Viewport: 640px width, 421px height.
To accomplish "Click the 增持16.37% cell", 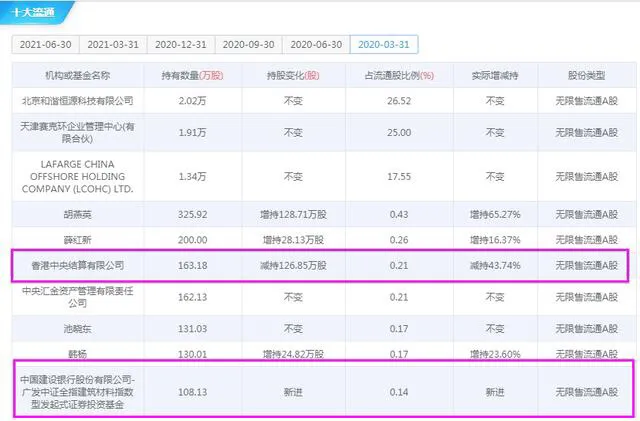I will pos(495,240).
